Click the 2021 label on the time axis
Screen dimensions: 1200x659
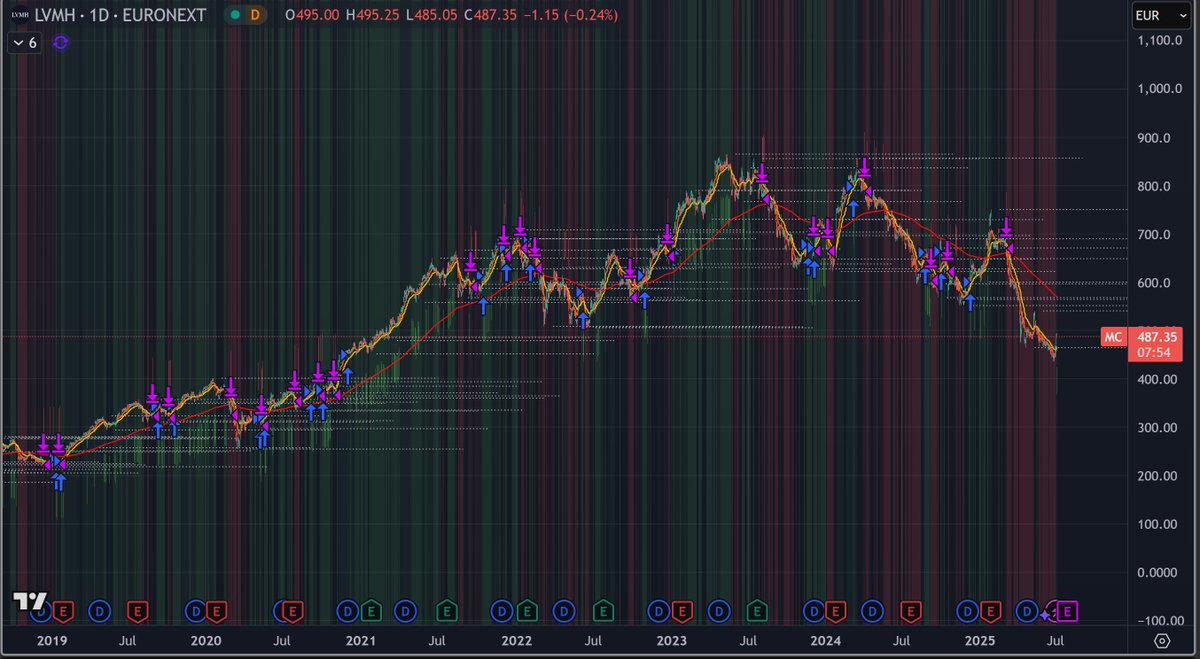(x=361, y=639)
